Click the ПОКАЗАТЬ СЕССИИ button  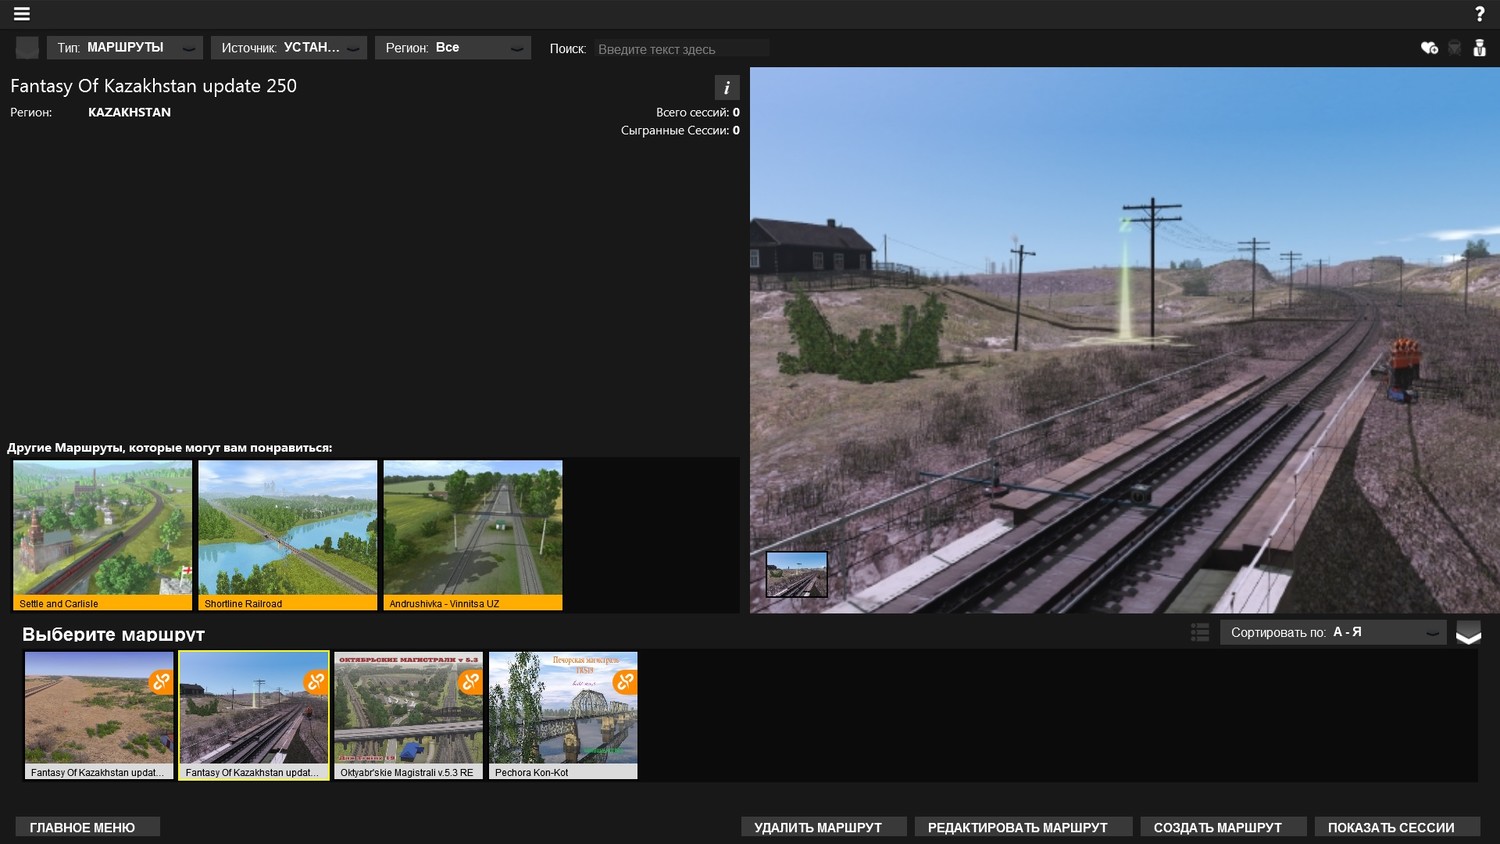pyautogui.click(x=1398, y=827)
